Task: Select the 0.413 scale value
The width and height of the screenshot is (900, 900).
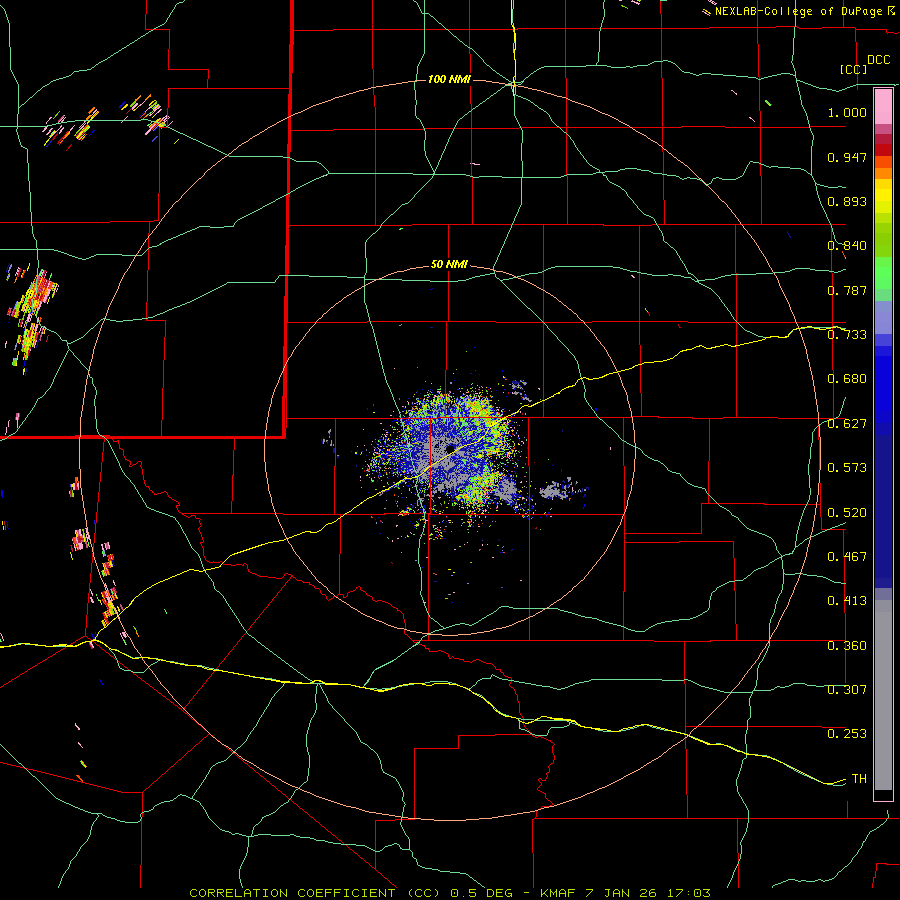Action: (847, 601)
